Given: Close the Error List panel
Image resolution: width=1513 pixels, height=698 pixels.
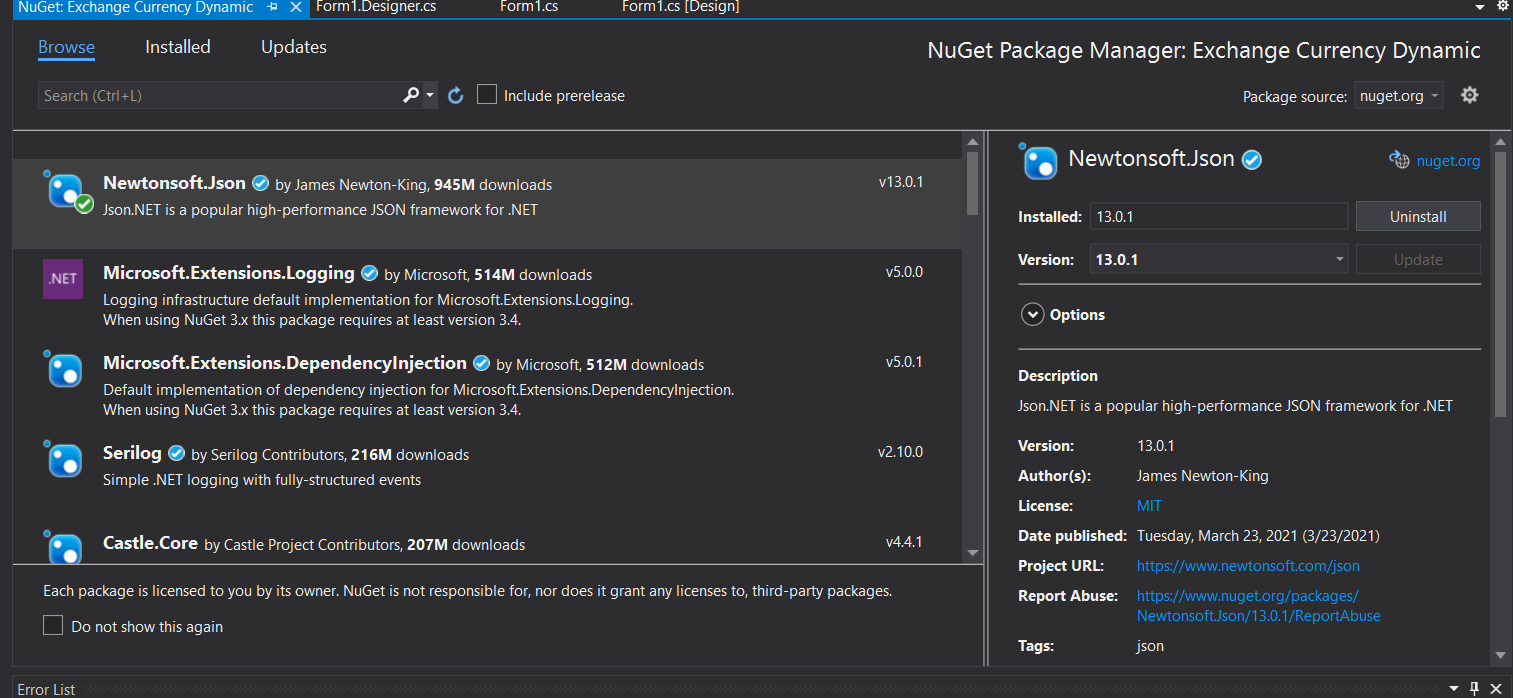Looking at the screenshot, I should (1496, 689).
